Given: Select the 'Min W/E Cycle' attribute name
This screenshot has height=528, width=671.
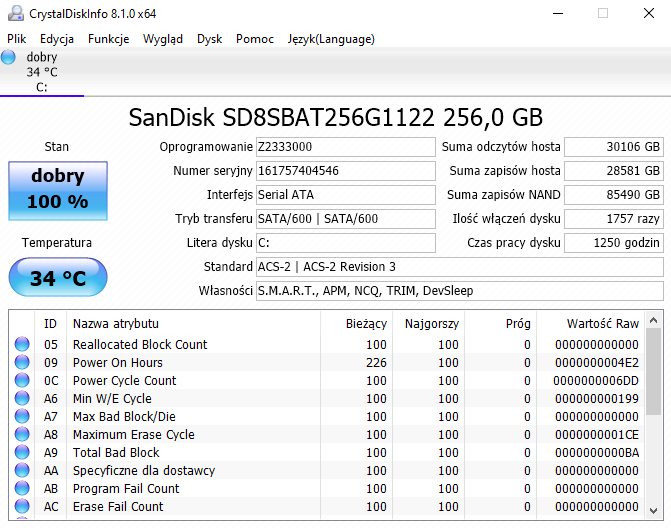Looking at the screenshot, I should (x=112, y=398).
